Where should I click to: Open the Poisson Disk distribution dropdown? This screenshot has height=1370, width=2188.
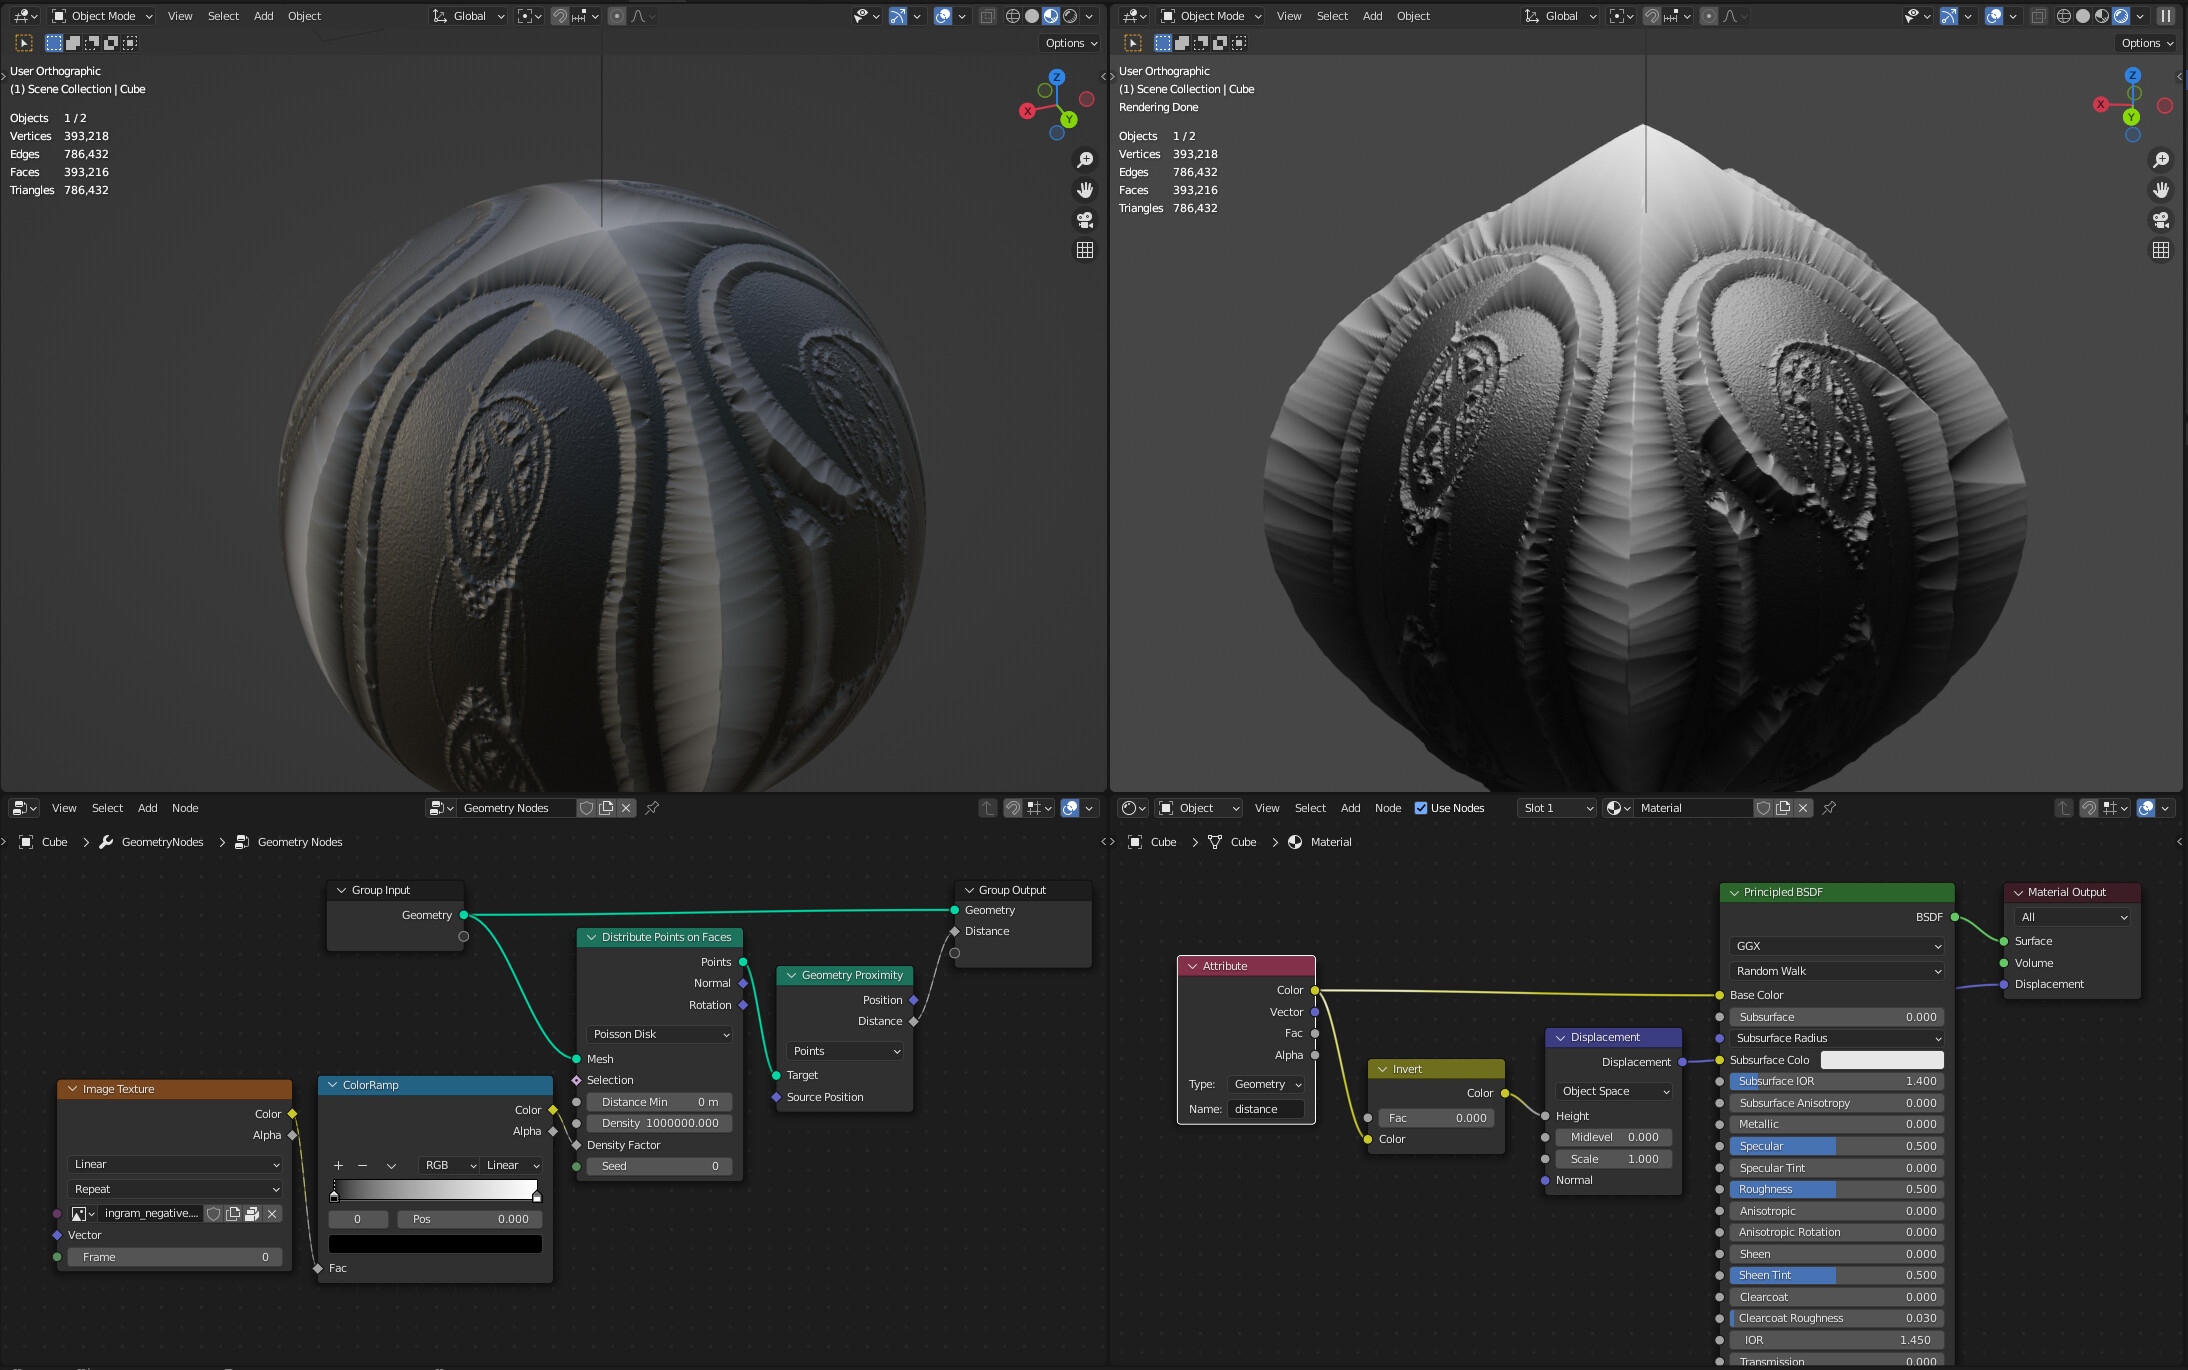point(660,1034)
